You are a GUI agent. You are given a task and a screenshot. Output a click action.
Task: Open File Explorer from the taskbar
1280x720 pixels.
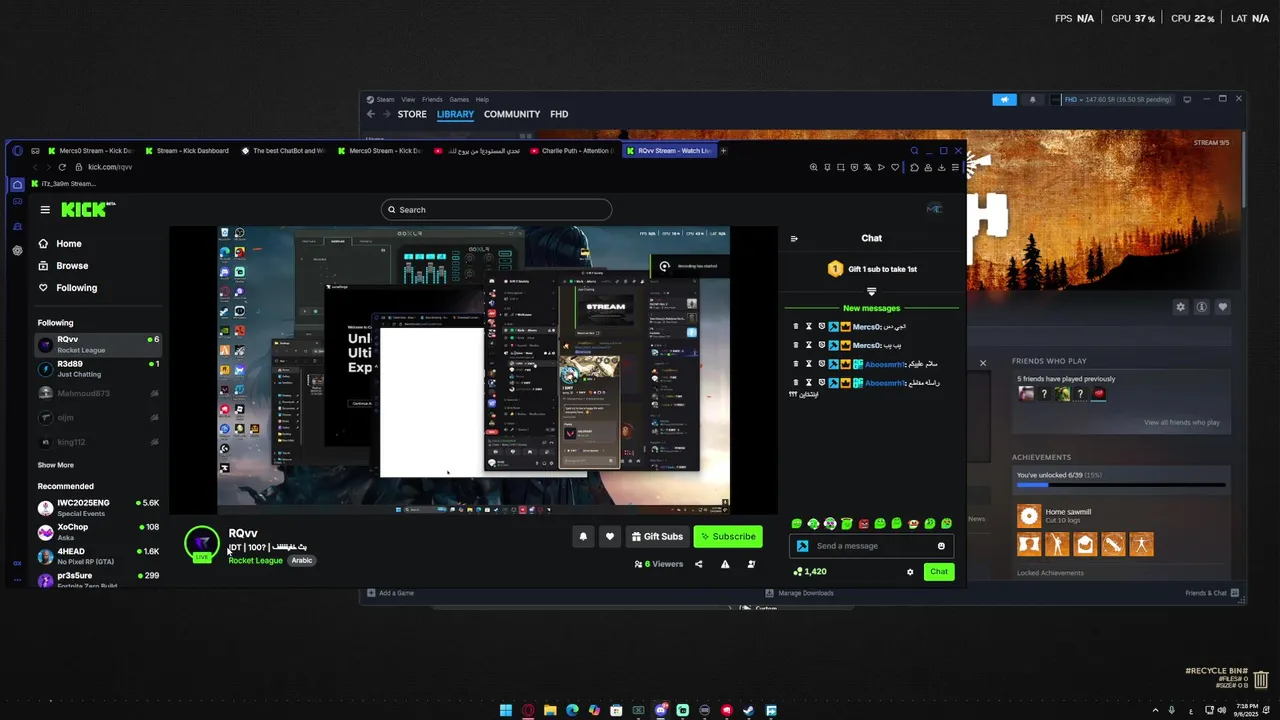coord(550,711)
